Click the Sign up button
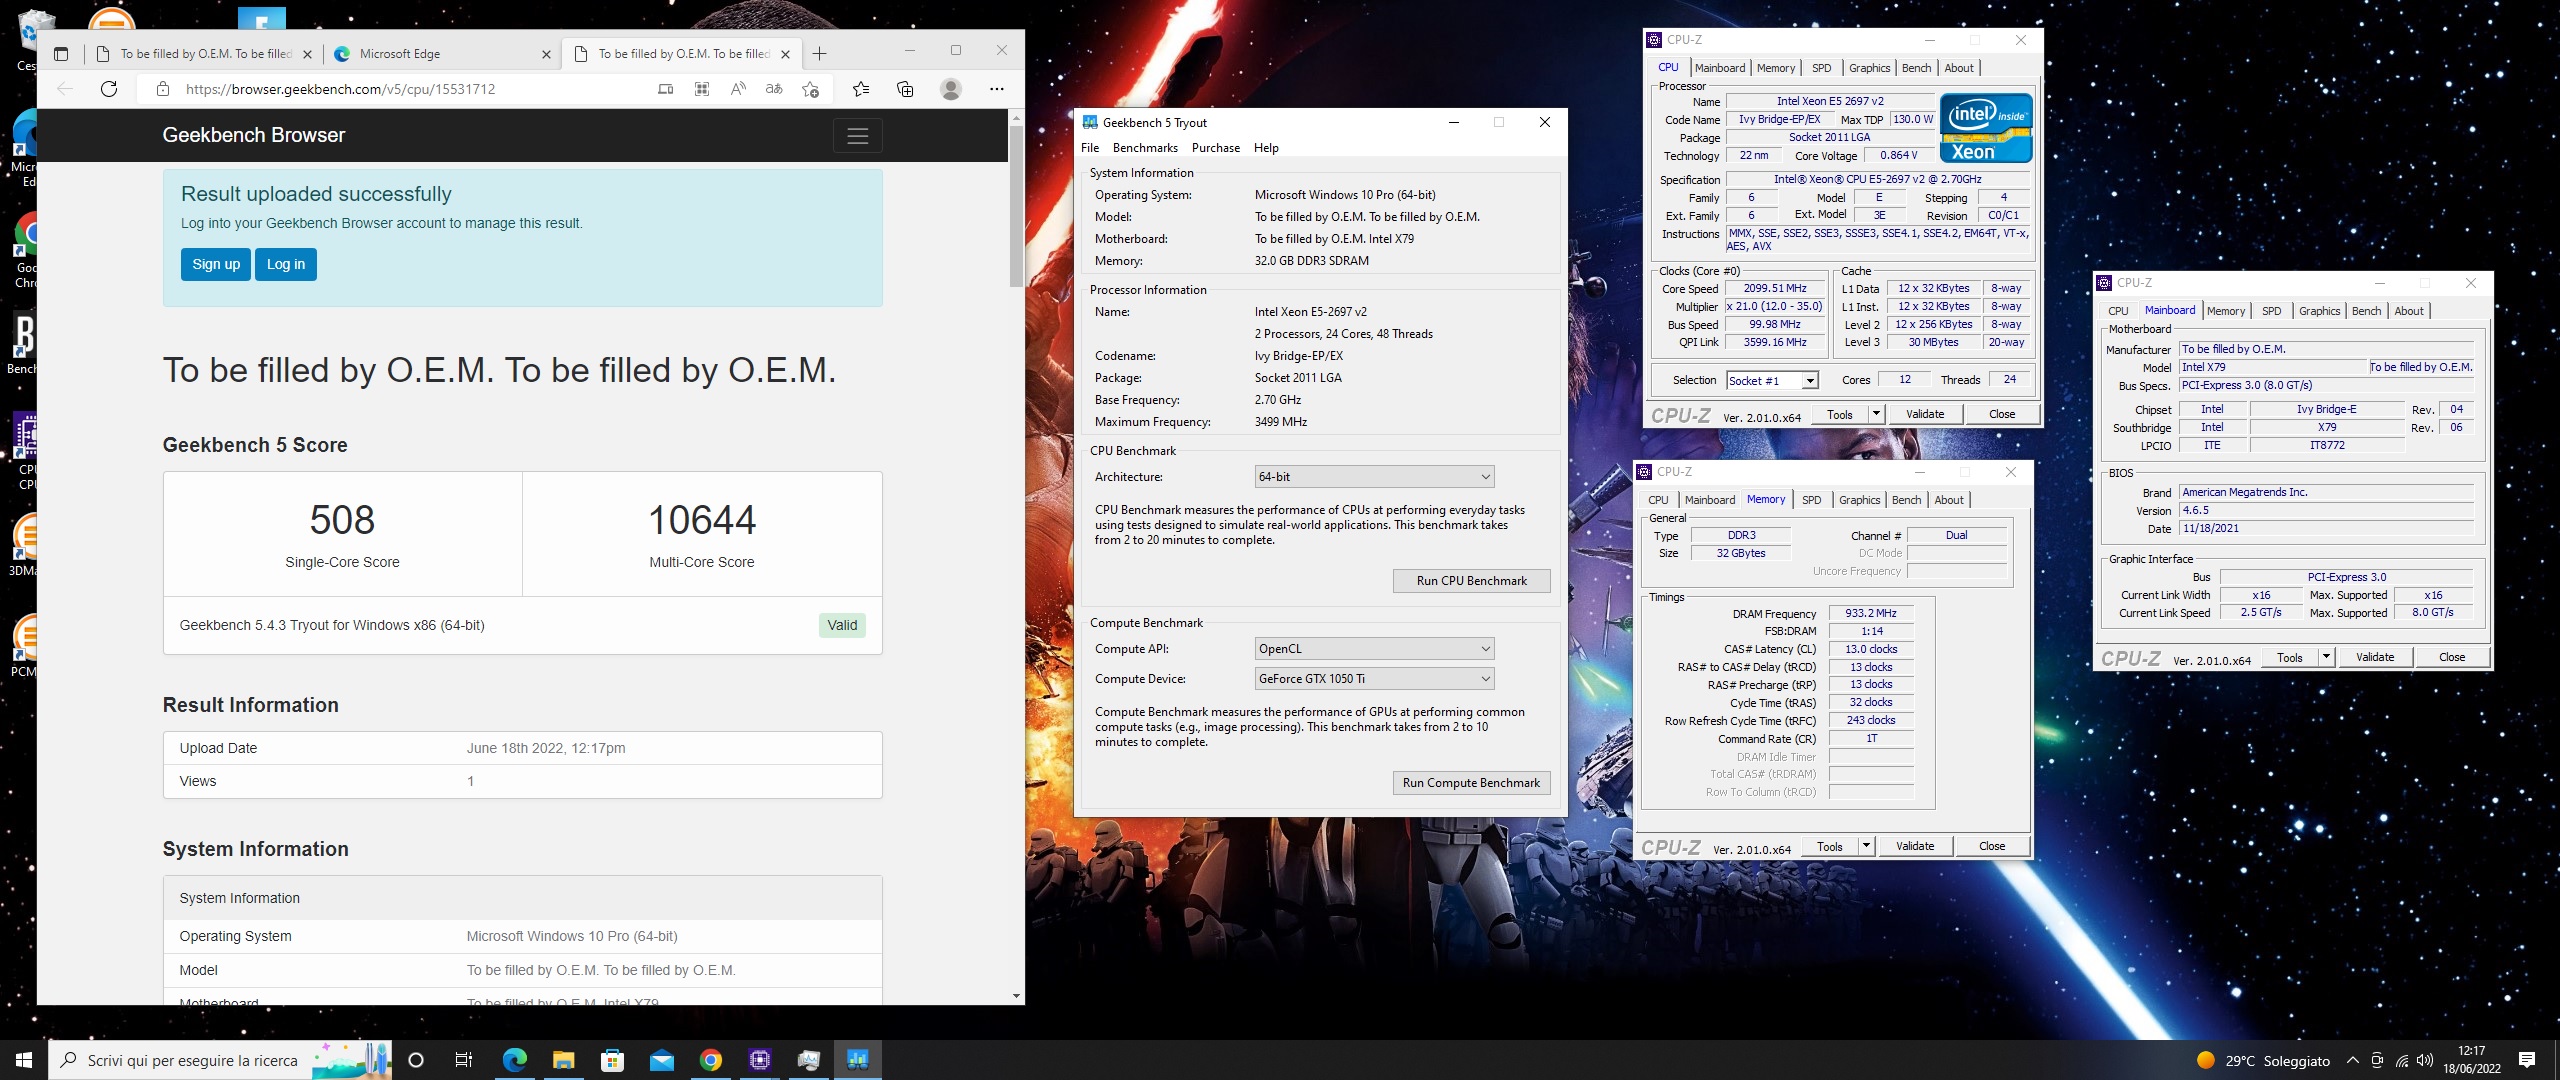This screenshot has height=1080, width=2560. (x=216, y=264)
